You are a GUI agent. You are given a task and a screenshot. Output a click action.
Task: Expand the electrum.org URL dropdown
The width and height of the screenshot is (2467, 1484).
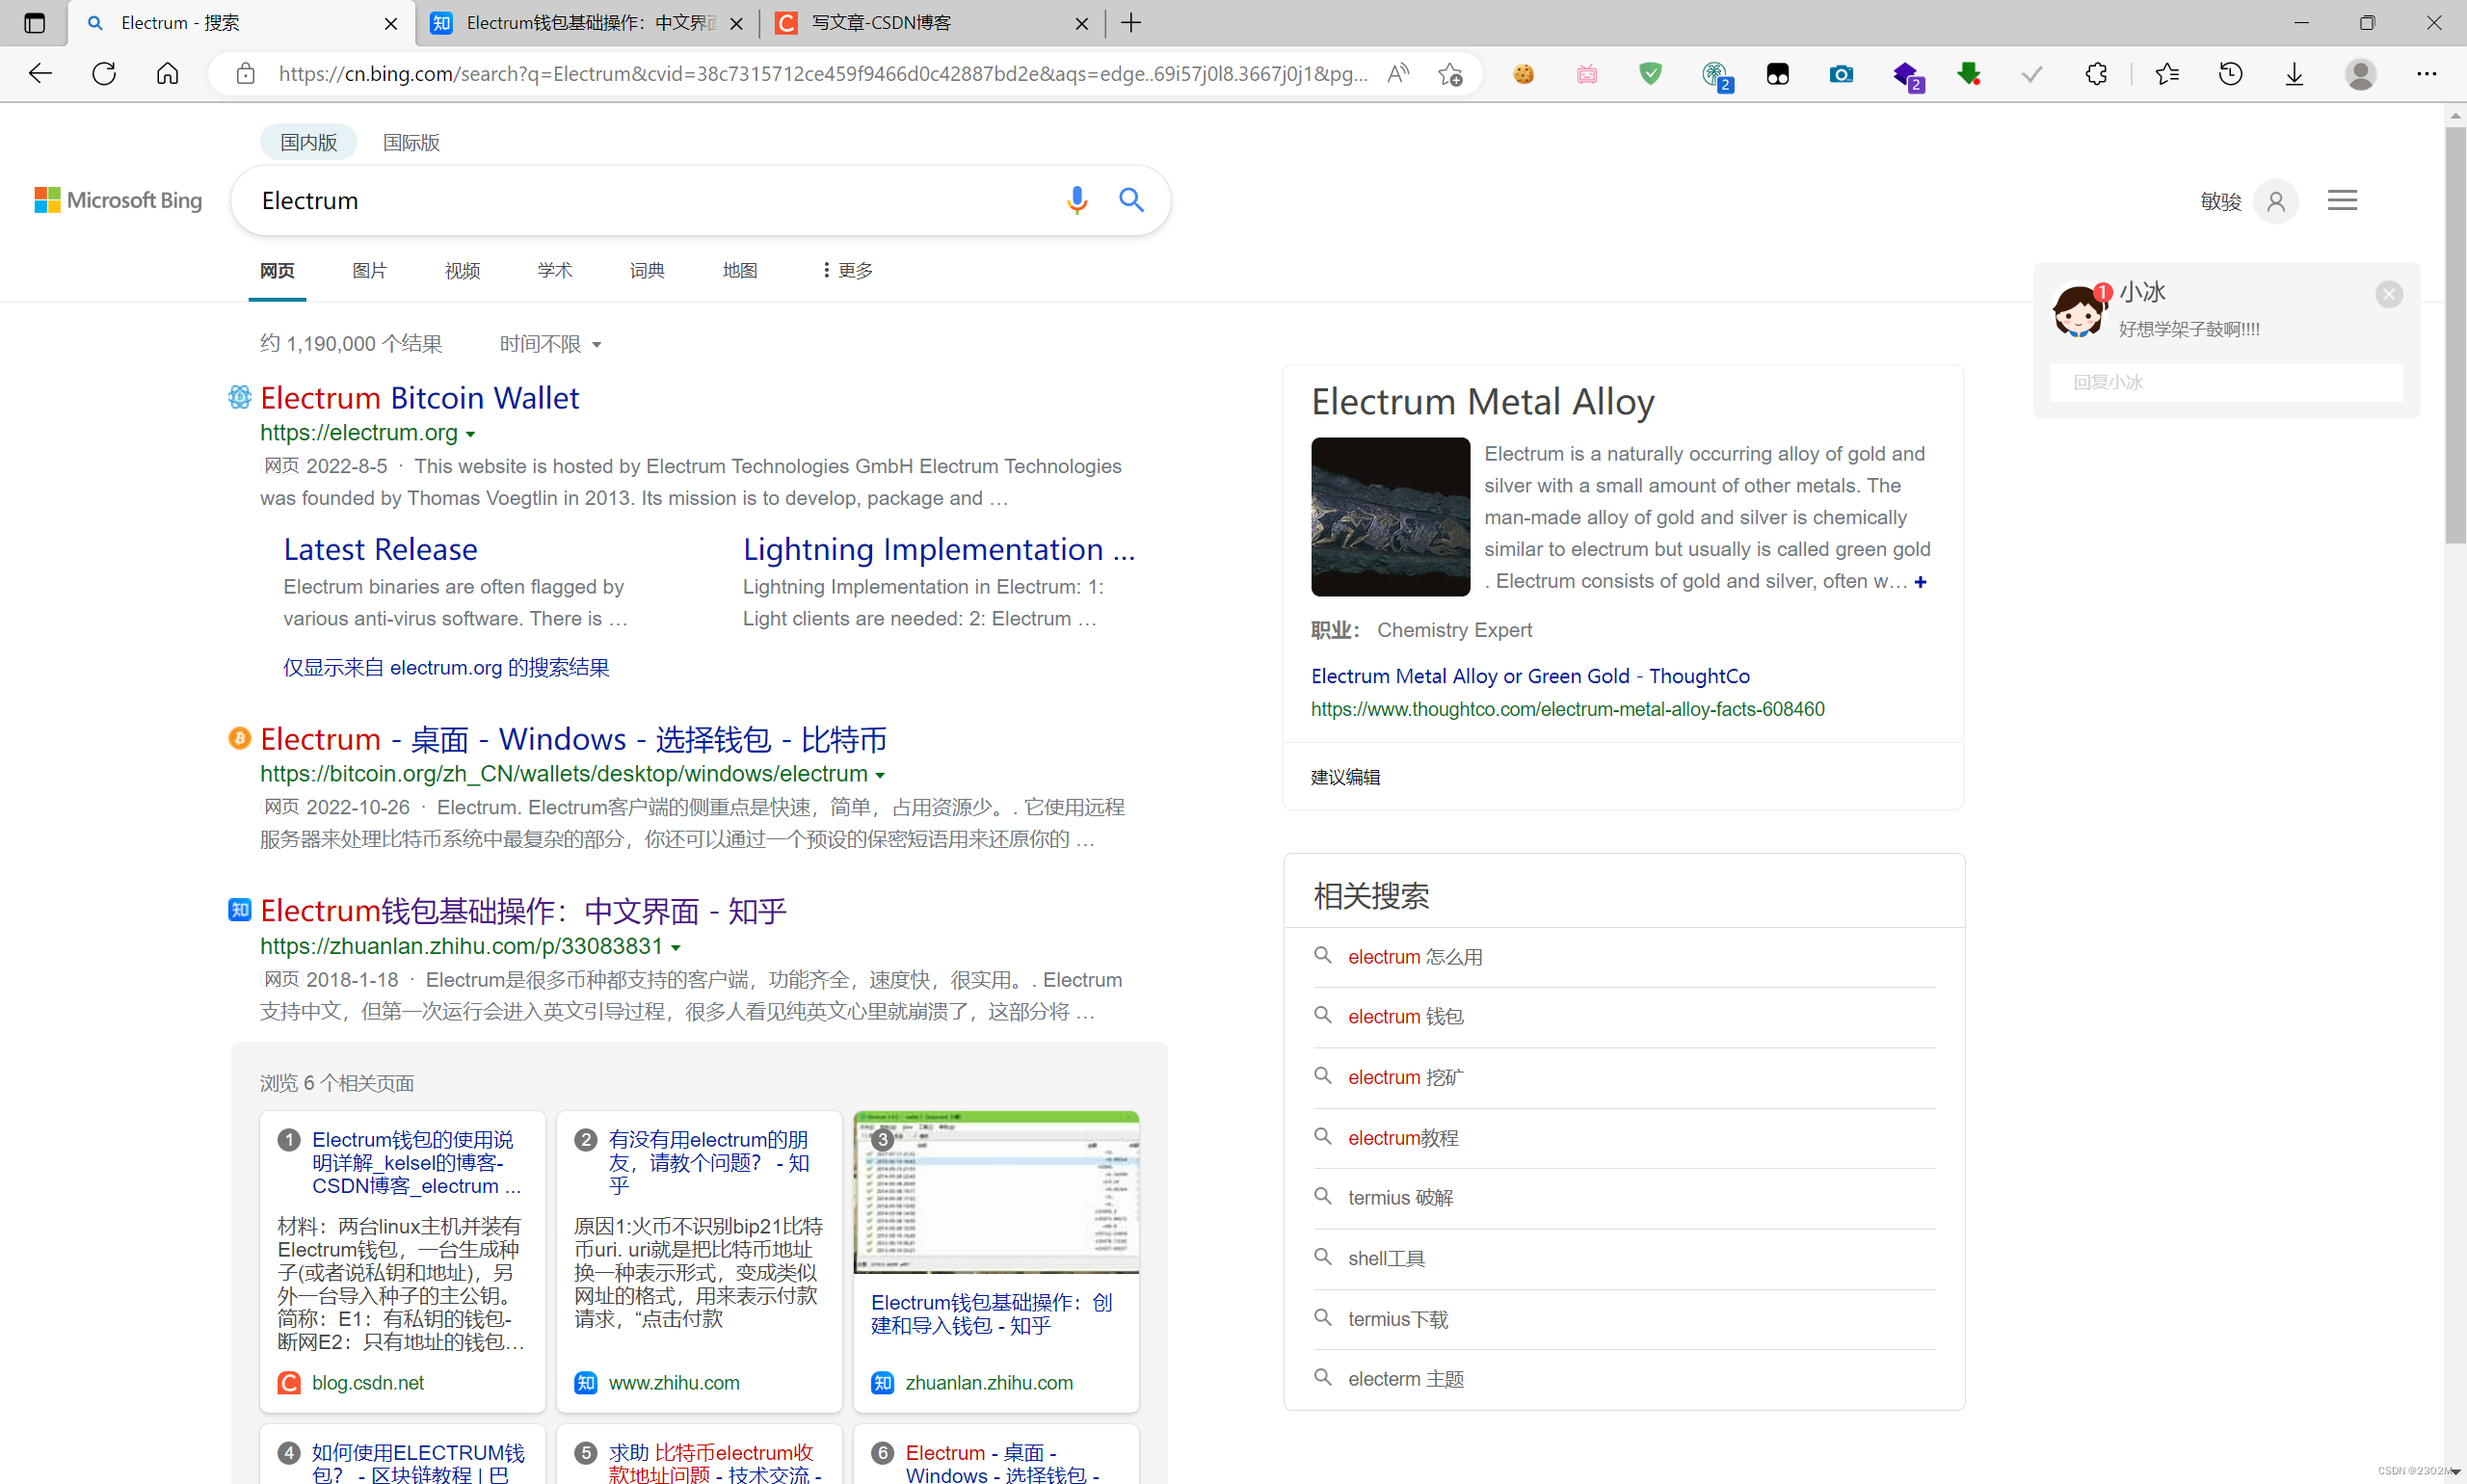471,434
